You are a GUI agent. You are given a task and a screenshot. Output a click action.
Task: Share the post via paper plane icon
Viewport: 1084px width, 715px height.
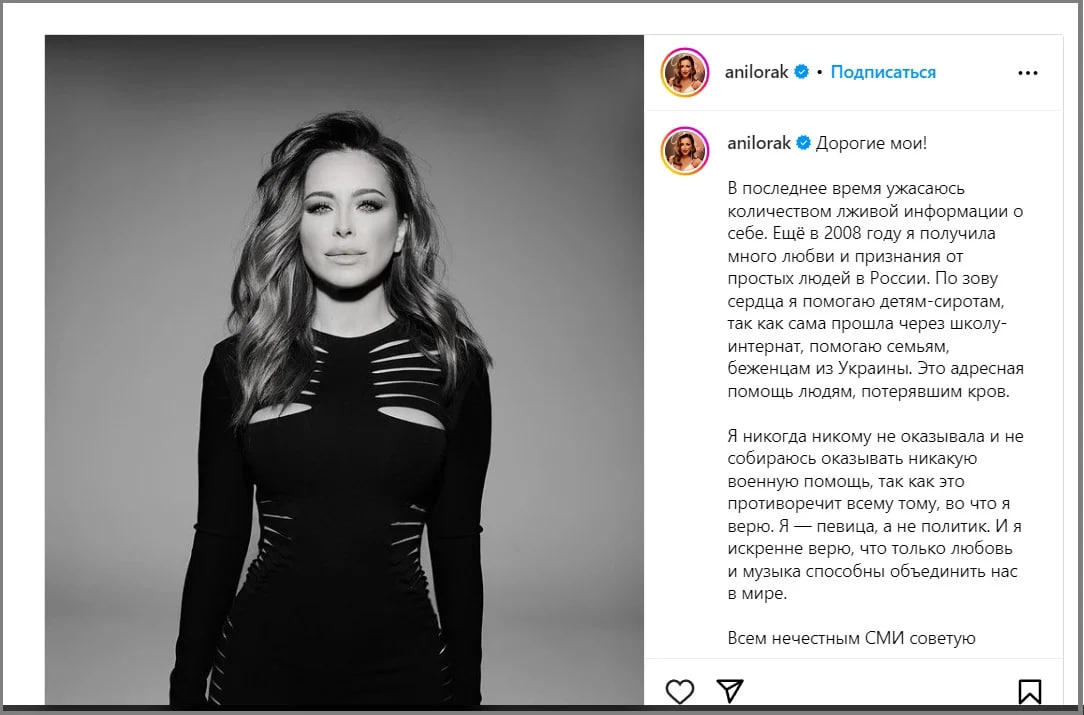[x=730, y=690]
